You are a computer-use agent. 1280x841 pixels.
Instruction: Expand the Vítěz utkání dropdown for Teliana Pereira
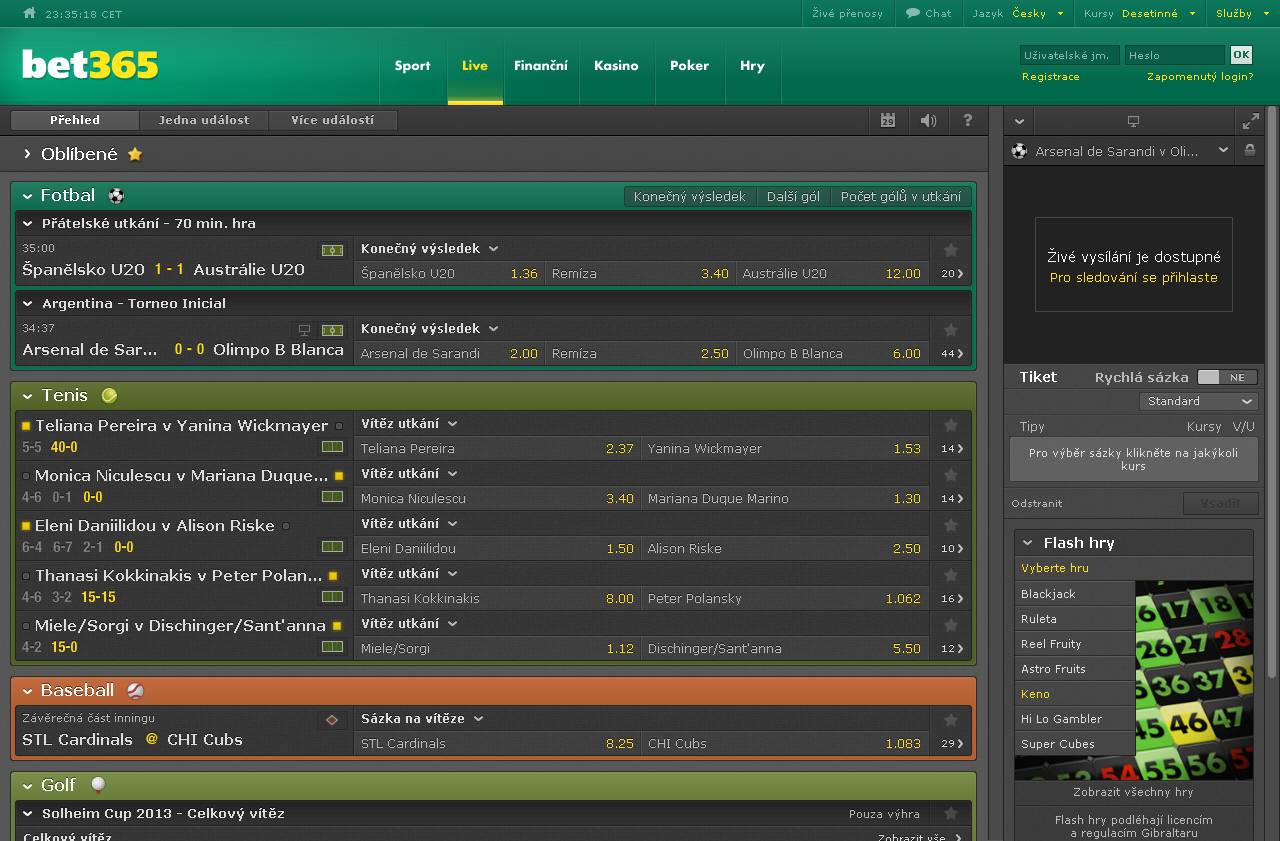point(410,424)
